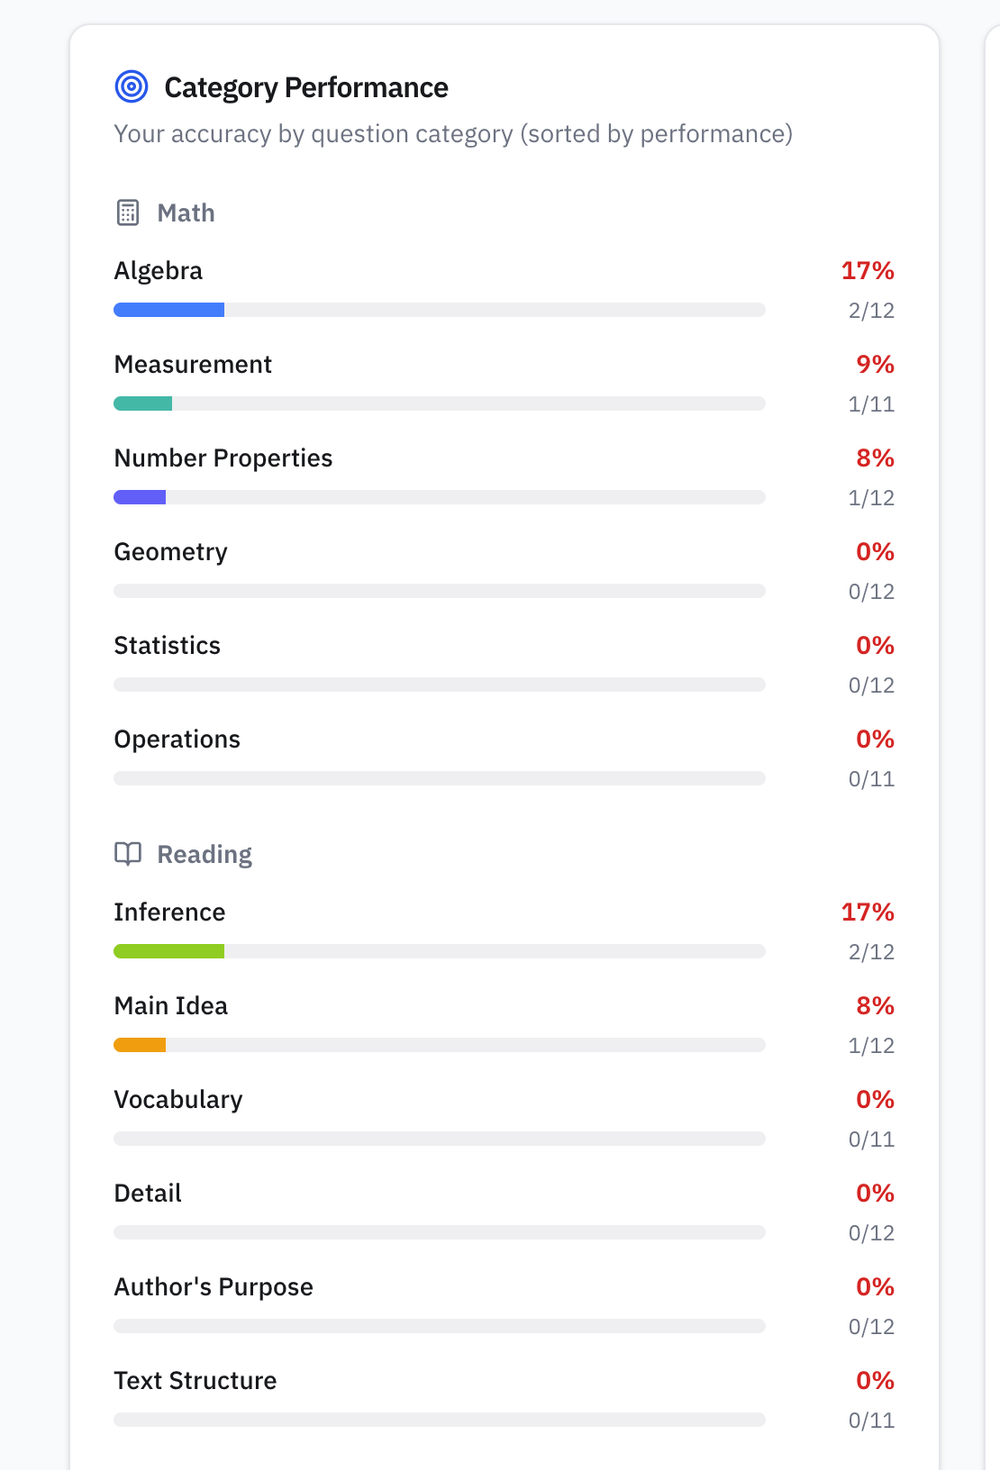This screenshot has height=1470, width=1000.
Task: Click the Detail category name
Action: tap(148, 1193)
